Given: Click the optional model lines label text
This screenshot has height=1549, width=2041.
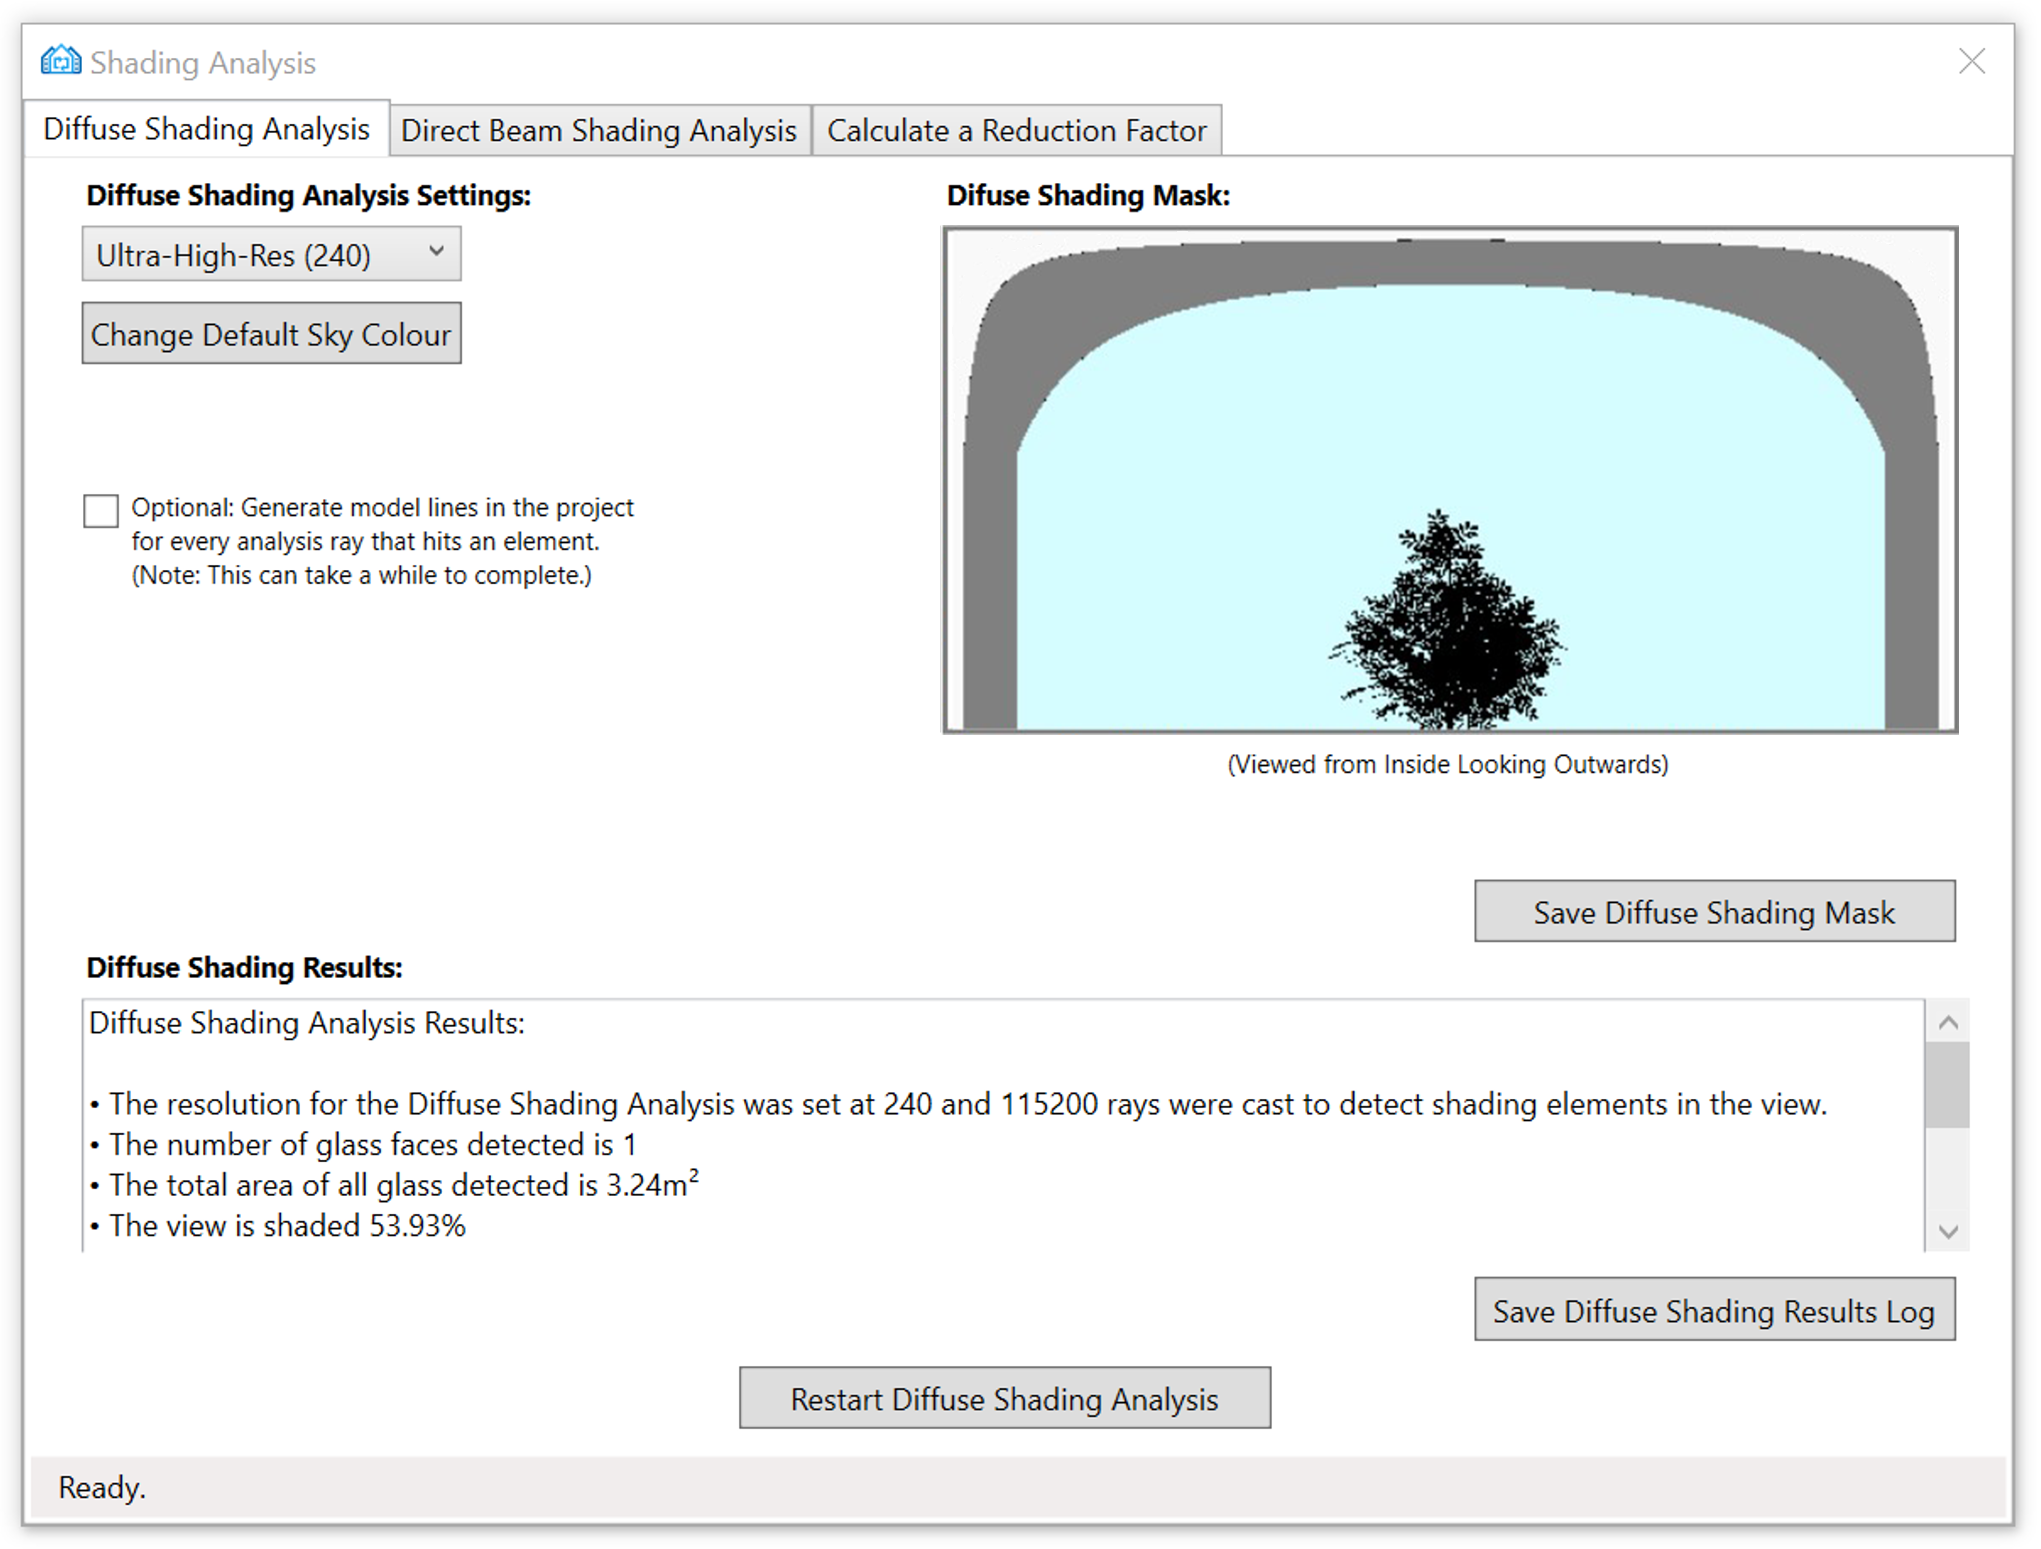Looking at the screenshot, I should pyautogui.click(x=381, y=541).
